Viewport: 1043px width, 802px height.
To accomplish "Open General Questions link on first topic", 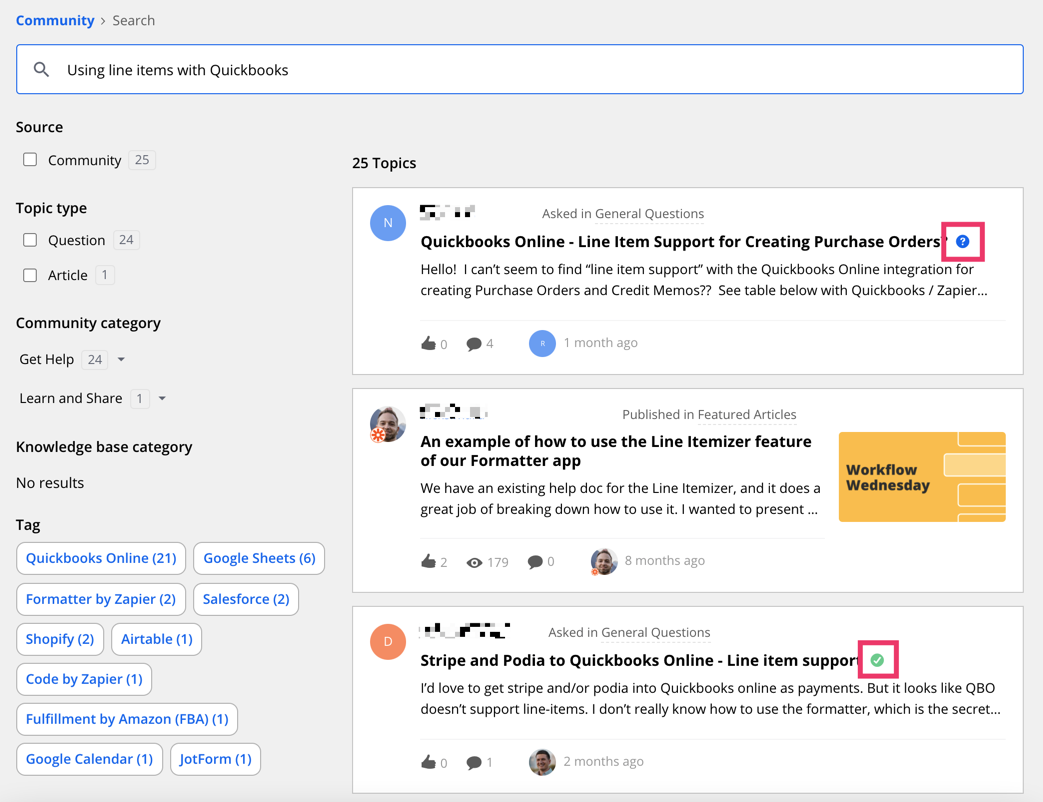I will click(x=649, y=213).
